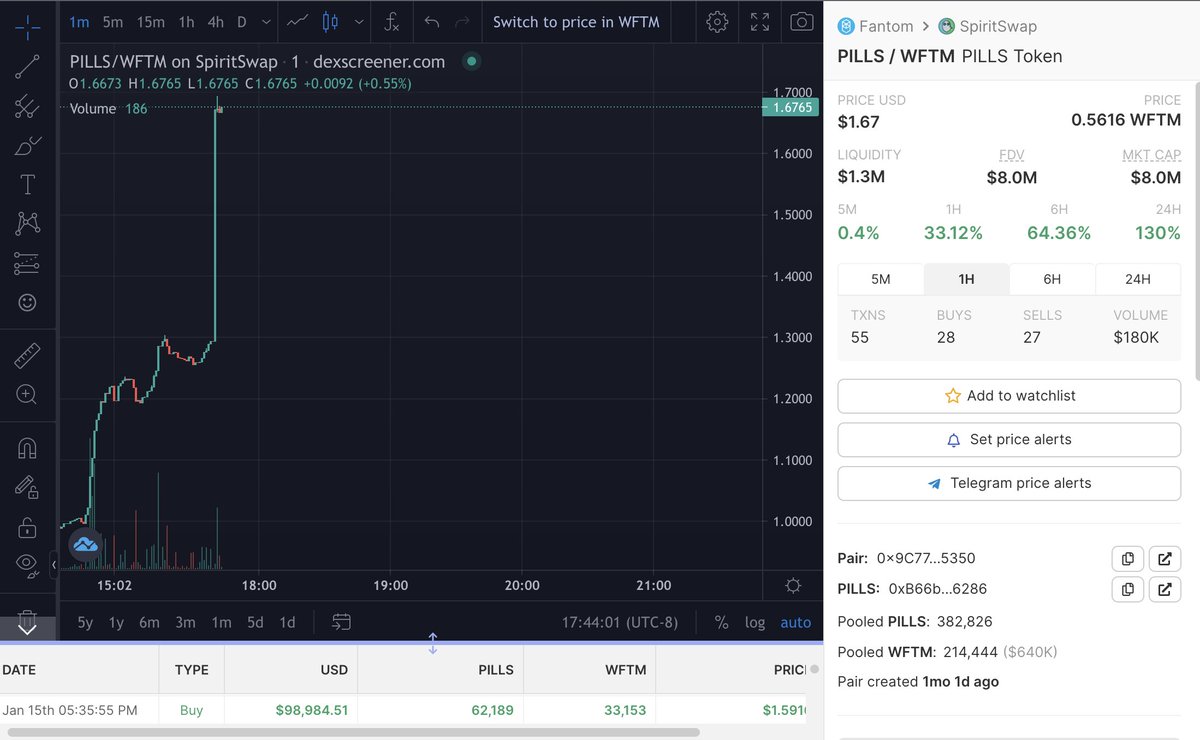Viewport: 1200px width, 740px height.
Task: Select the 1m timeframe
Action: [79, 21]
